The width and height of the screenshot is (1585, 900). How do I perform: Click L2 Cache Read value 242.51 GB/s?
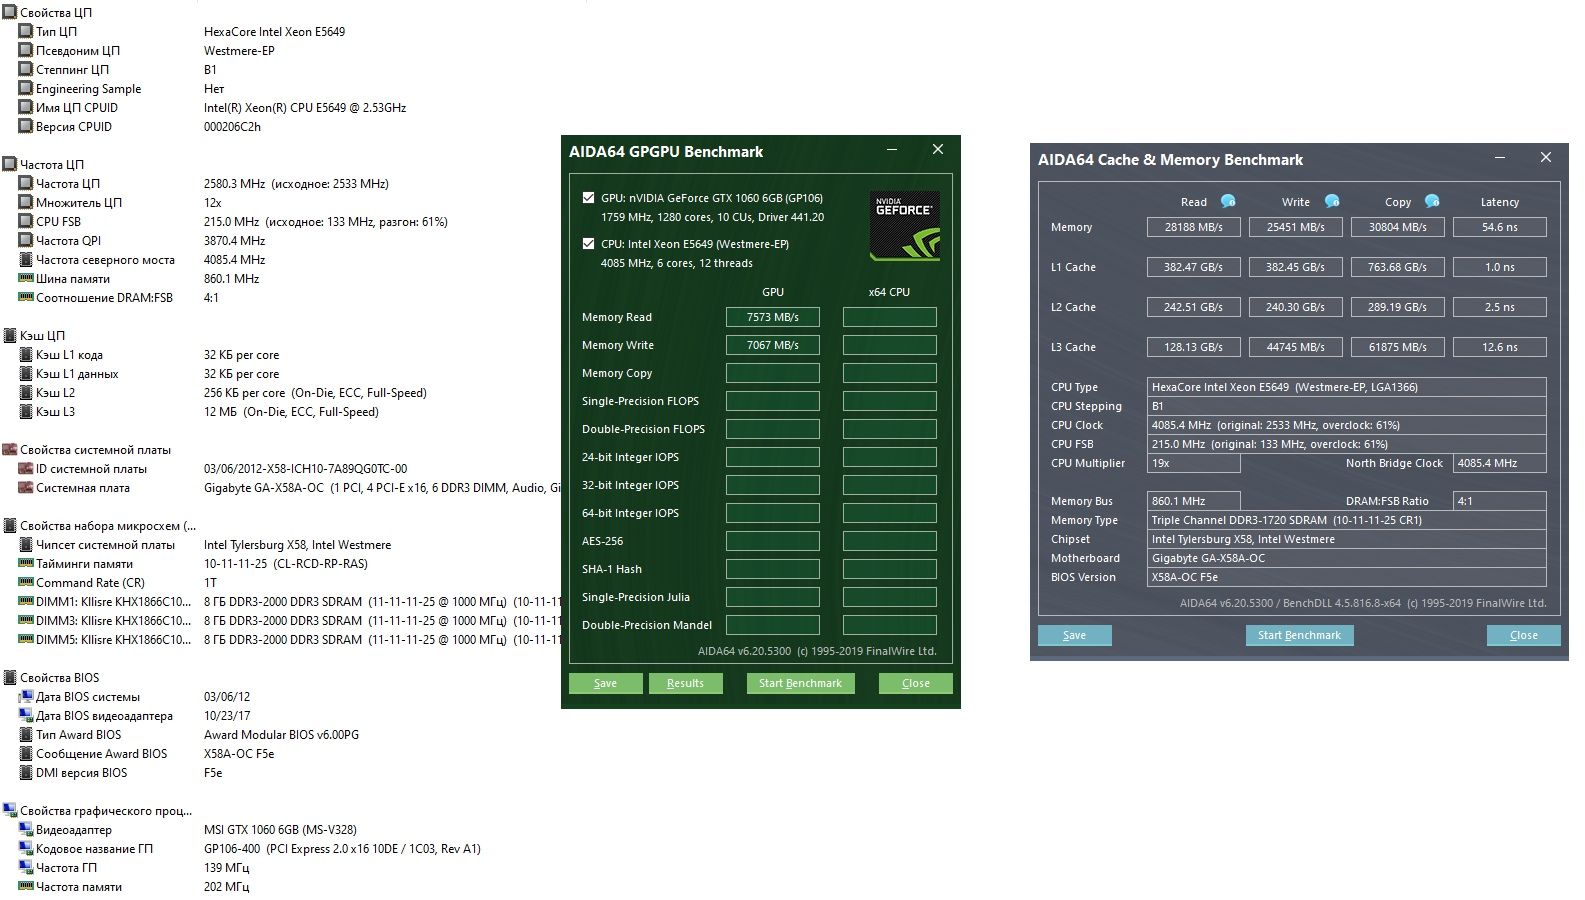coord(1194,307)
